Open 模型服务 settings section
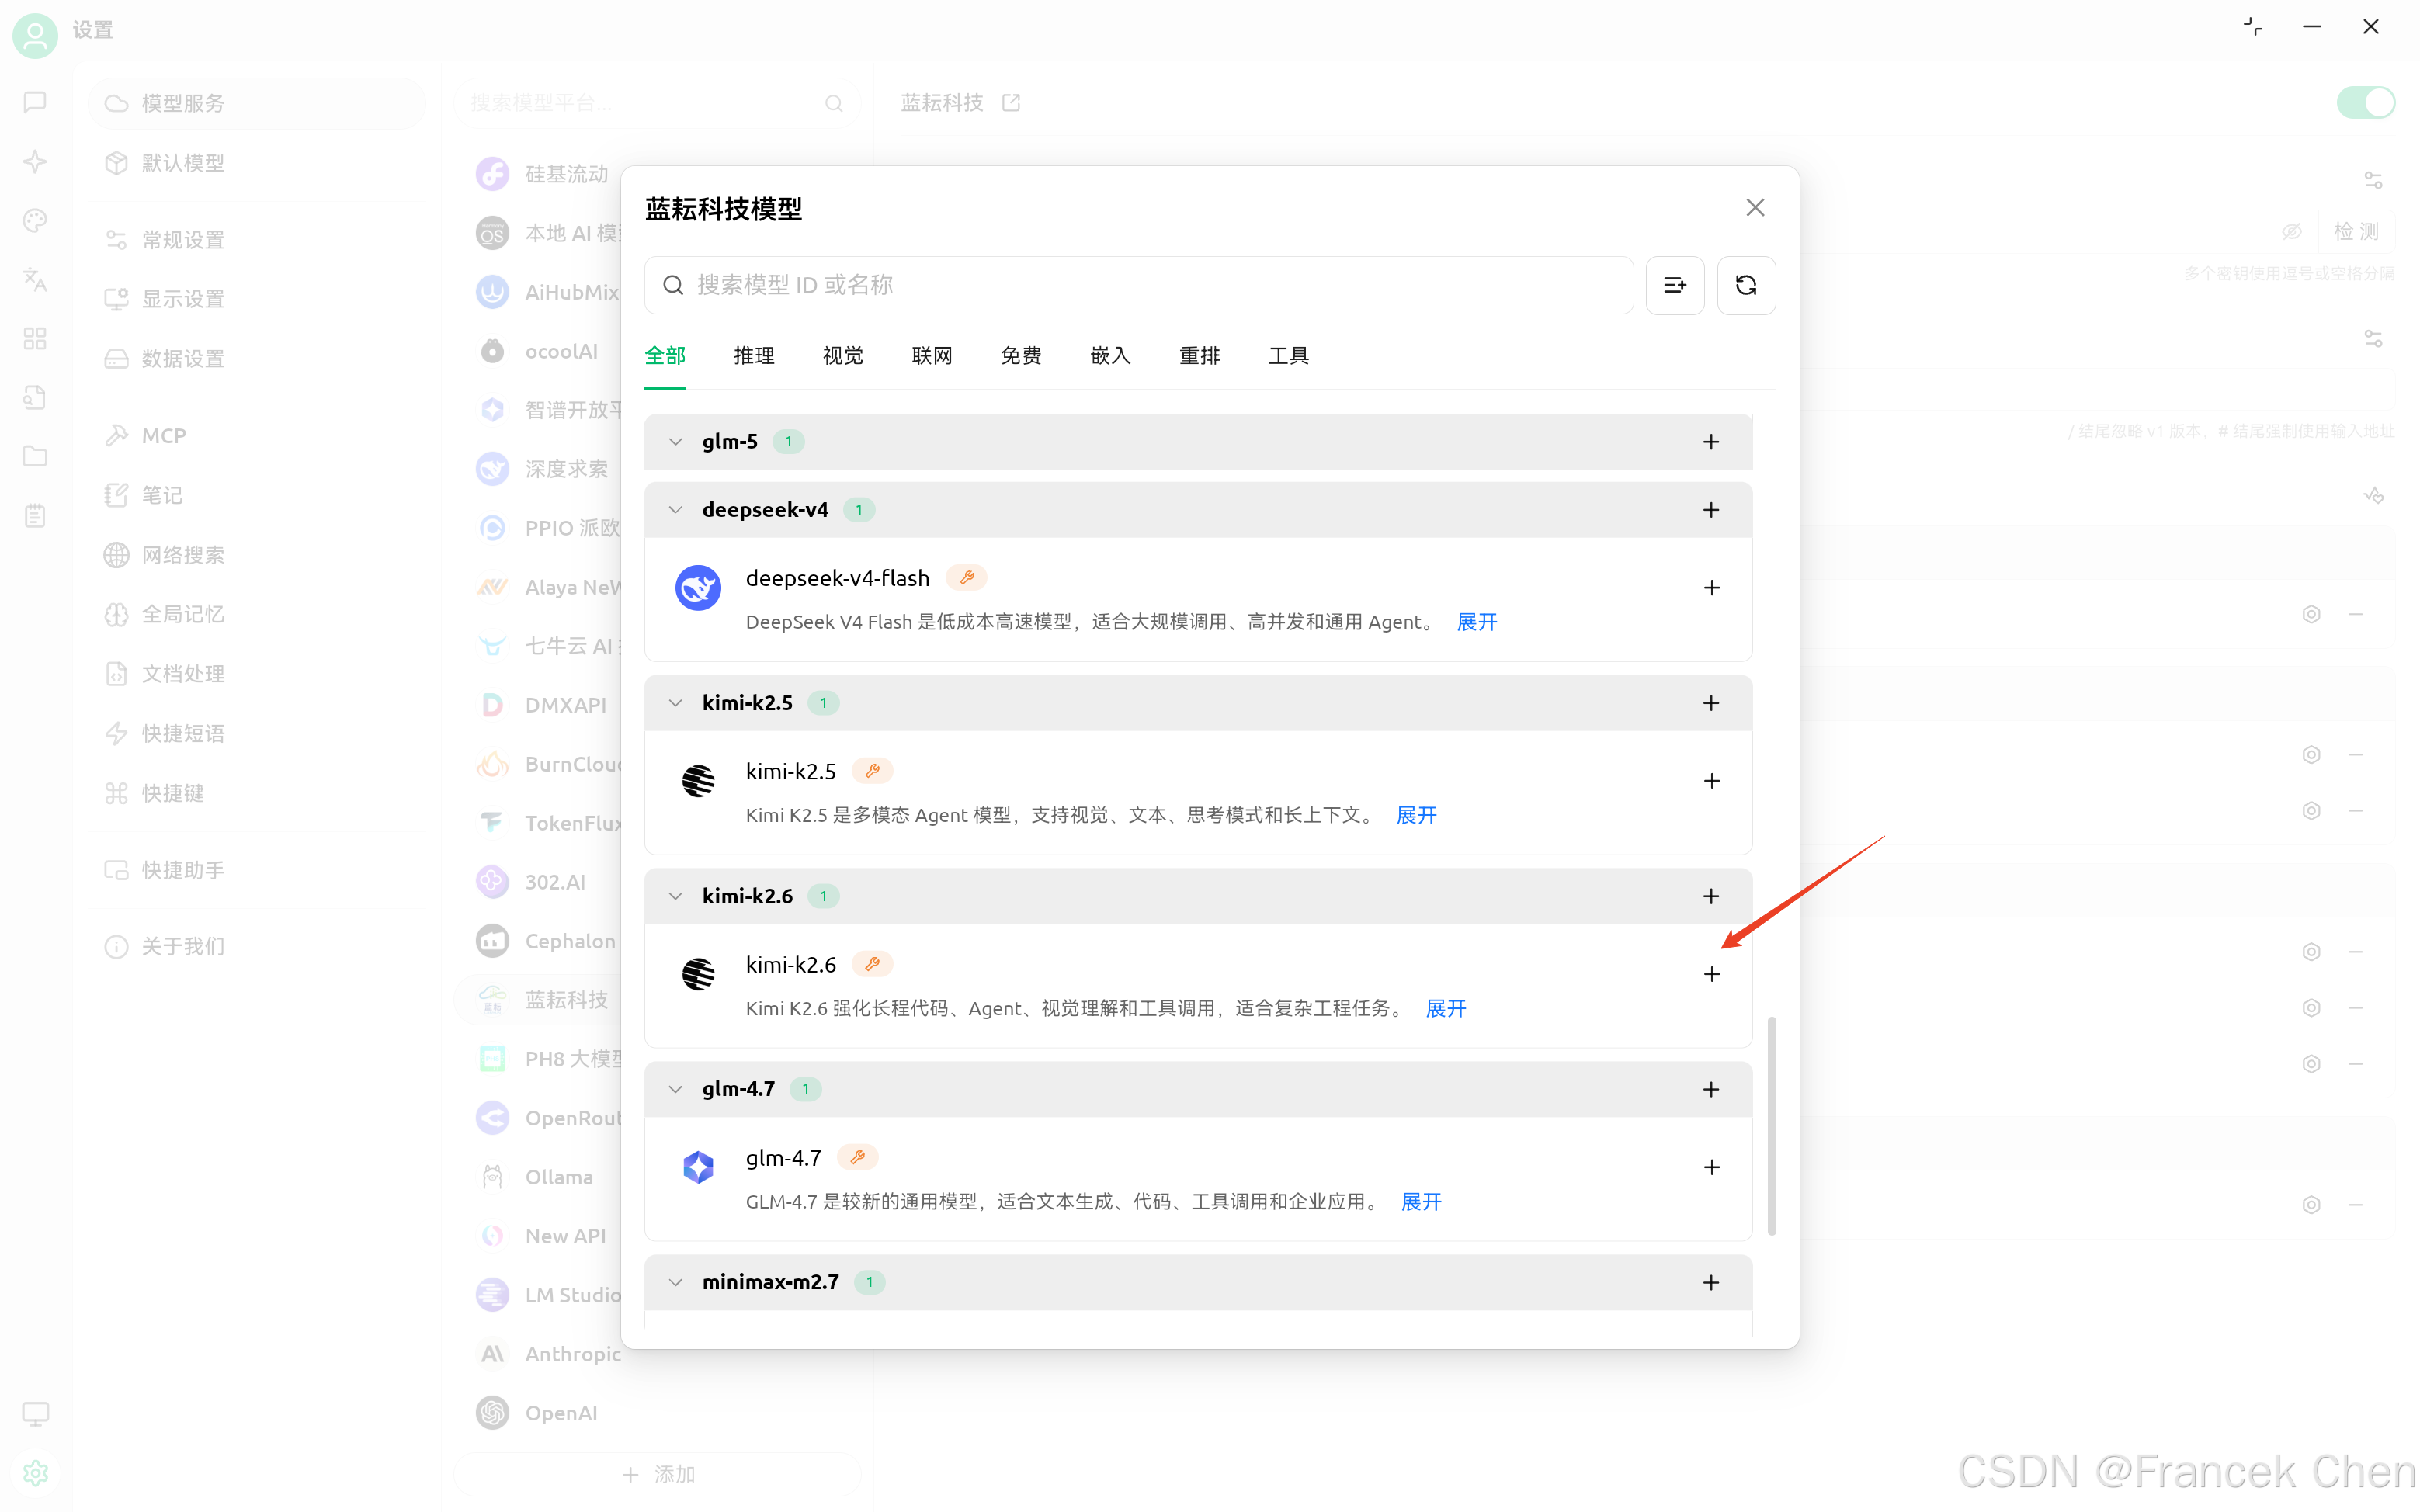This screenshot has height=1512, width=2420. 257,103
